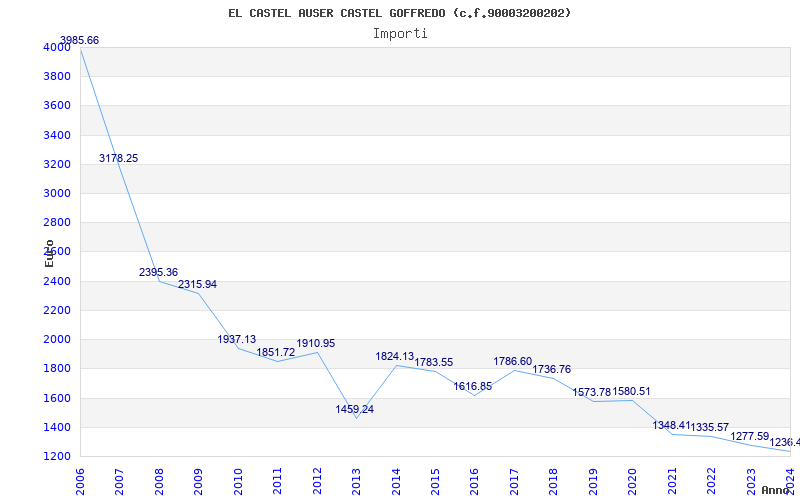
Task: Click the 3800 y-axis tick label
Action: click(58, 77)
